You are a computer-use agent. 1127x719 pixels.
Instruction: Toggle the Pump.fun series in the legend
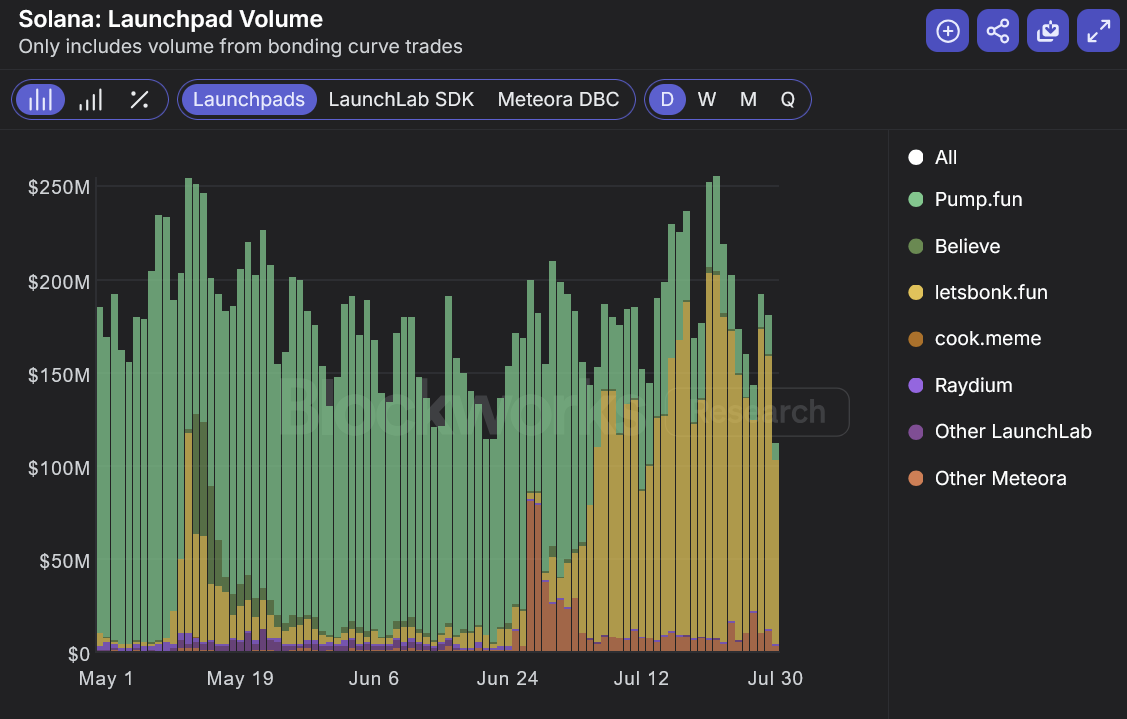coord(965,199)
